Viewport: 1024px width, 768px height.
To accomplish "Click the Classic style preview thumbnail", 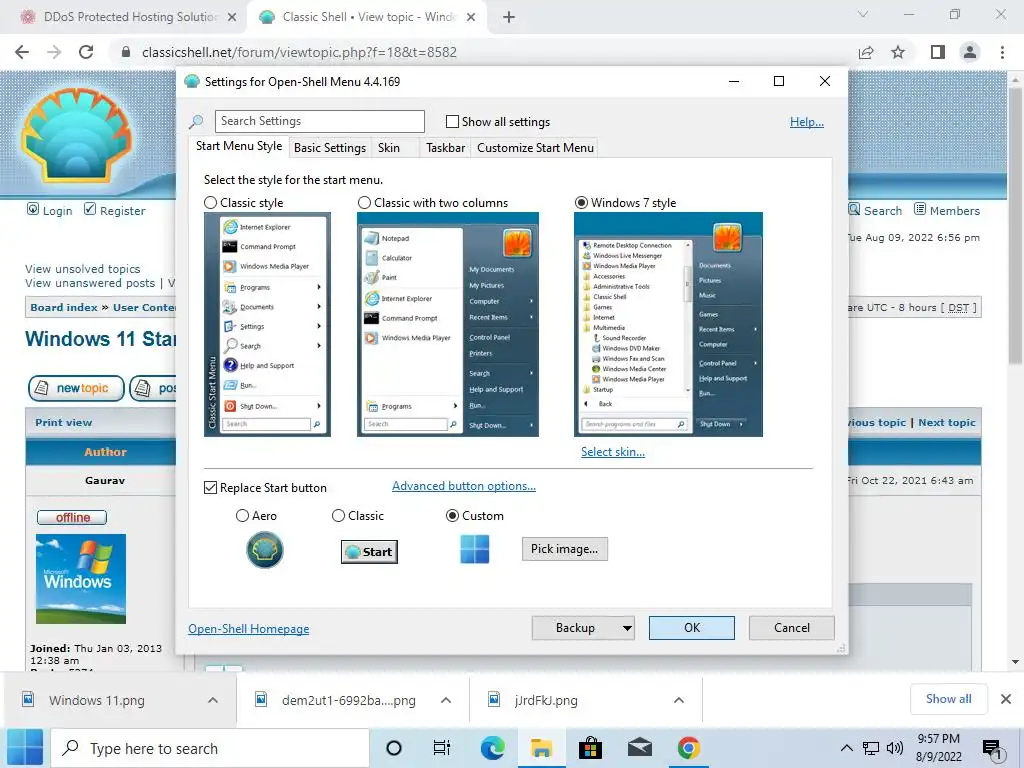I will click(267, 325).
